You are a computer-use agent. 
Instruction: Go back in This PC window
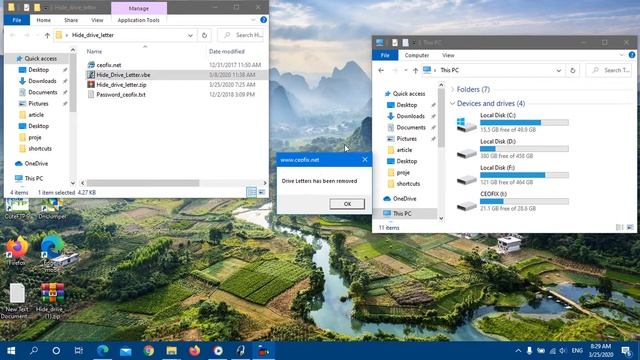pyautogui.click(x=381, y=71)
